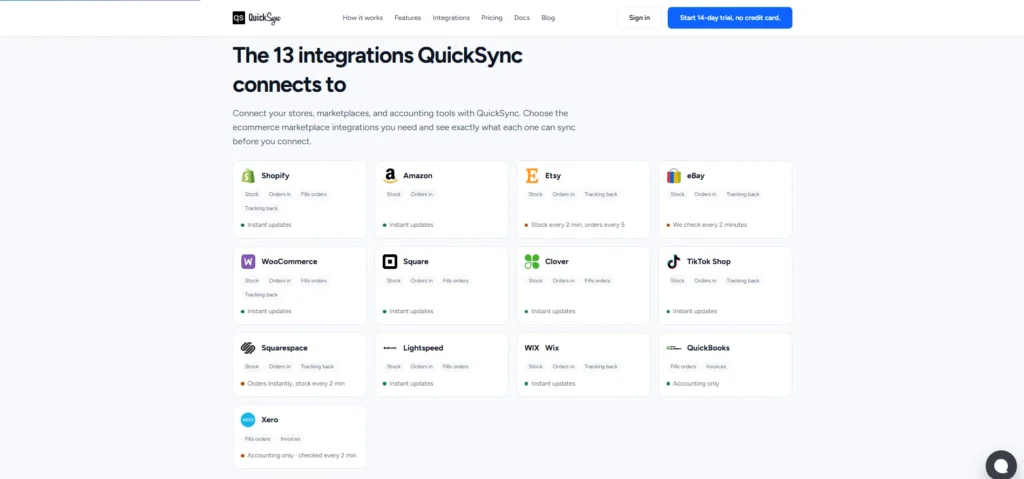Screen dimensions: 1024x479
Task: Open the Amazon integration title
Action: 417,176
